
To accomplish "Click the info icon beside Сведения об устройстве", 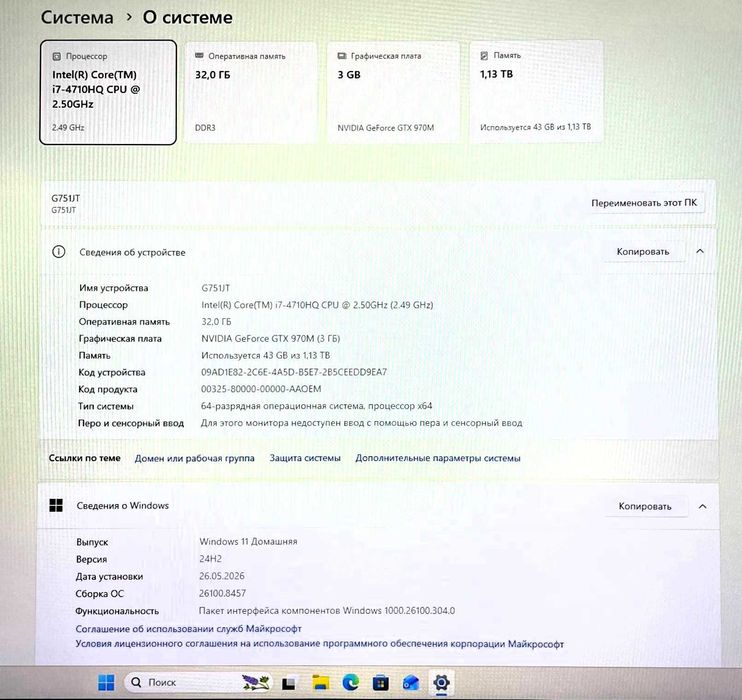I will (x=58, y=252).
